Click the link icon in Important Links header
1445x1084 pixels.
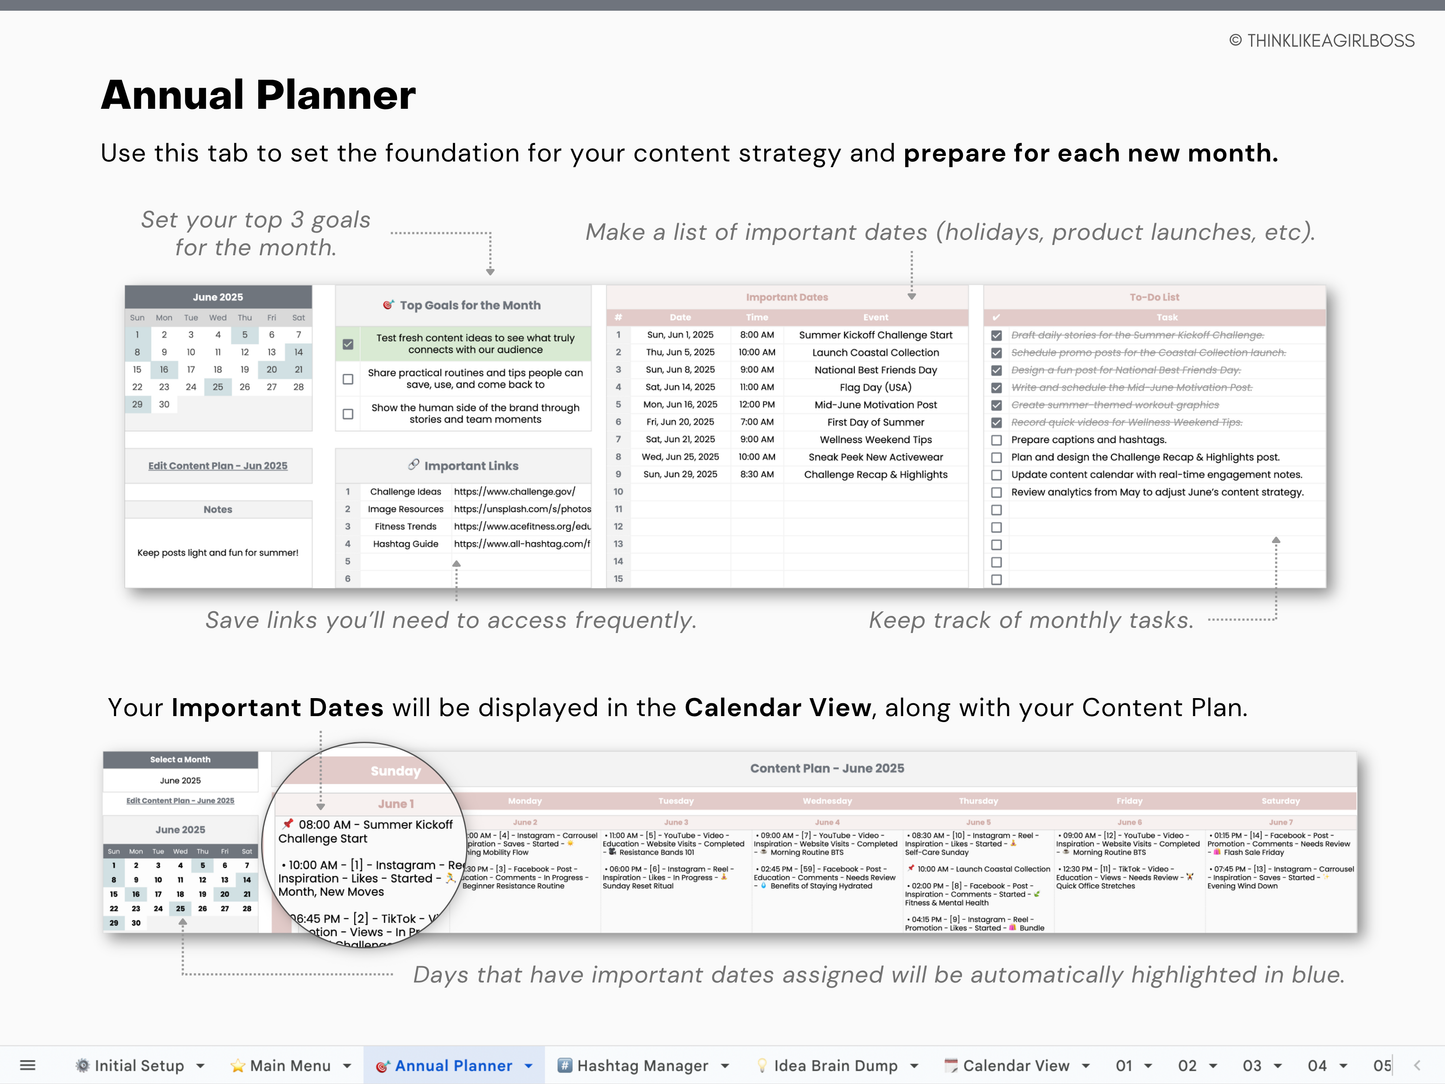pos(413,465)
